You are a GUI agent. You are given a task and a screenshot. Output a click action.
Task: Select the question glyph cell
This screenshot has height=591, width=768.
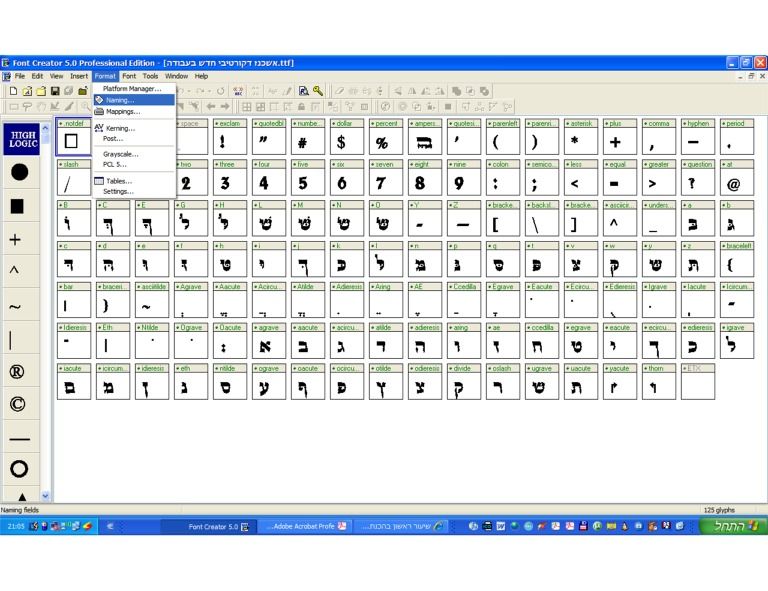pos(698,178)
